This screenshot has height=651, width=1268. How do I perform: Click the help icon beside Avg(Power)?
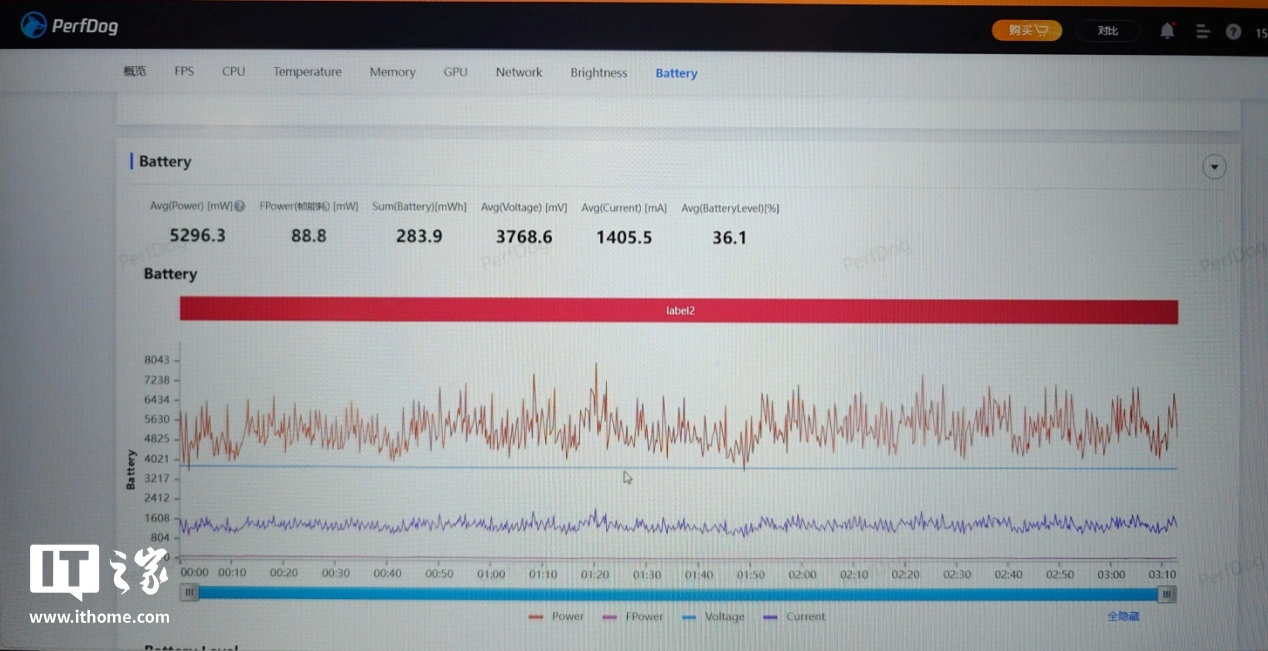click(x=240, y=207)
